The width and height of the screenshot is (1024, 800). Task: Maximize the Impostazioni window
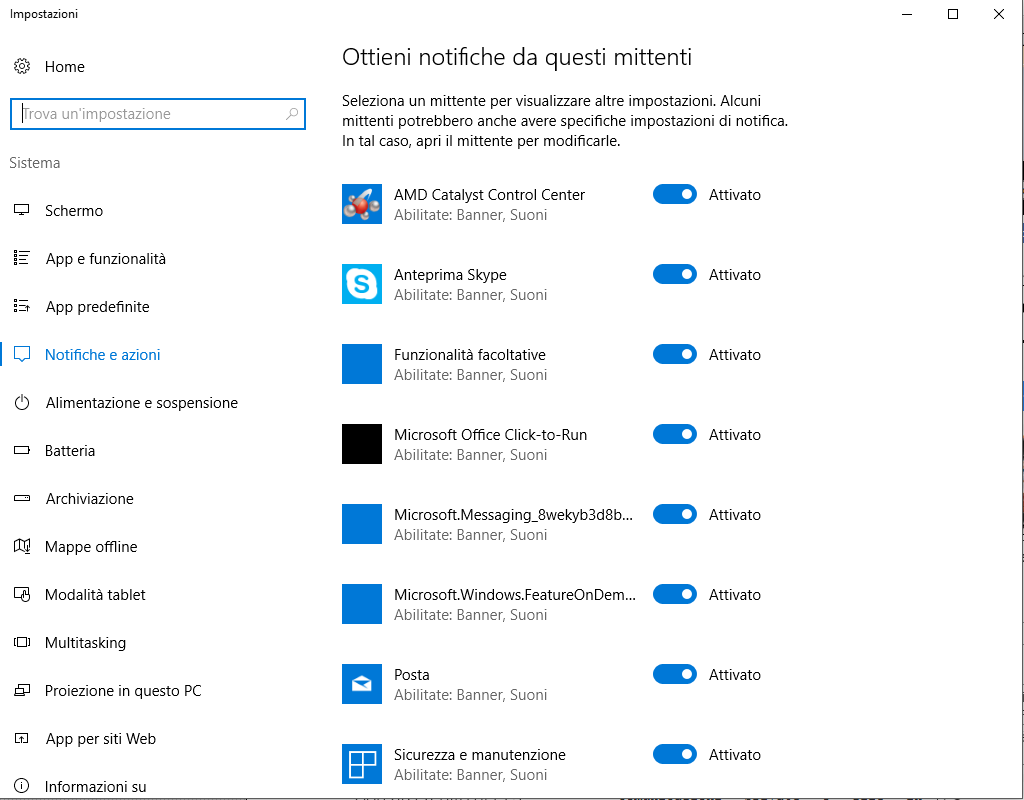953,14
